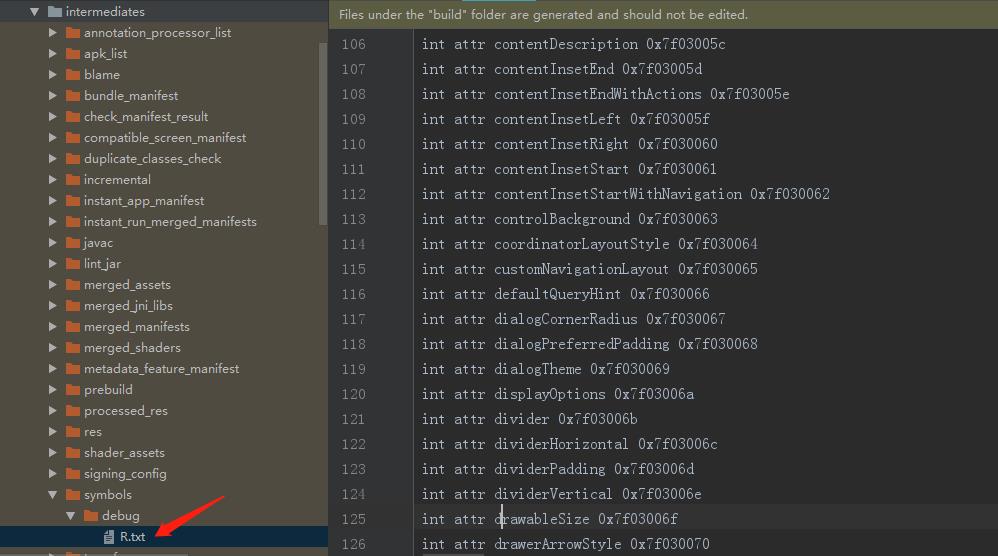The height and width of the screenshot is (556, 998).
Task: Click the merged_jni_libs folder icon
Action: click(73, 305)
